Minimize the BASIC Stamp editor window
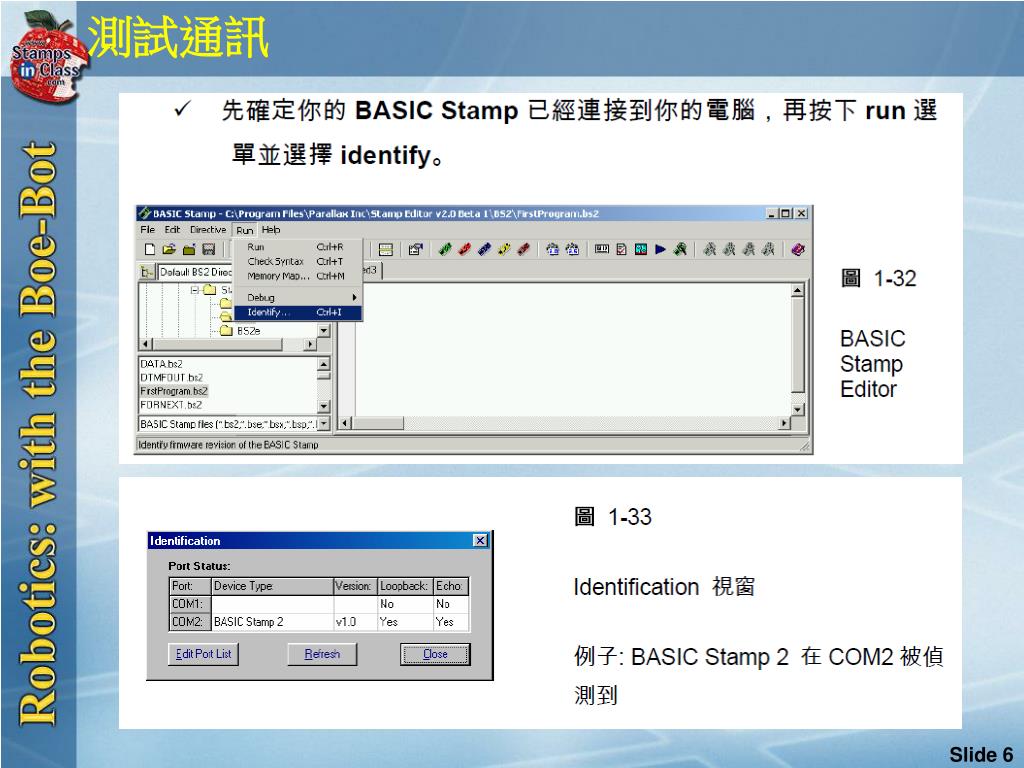The height and width of the screenshot is (768, 1024). point(773,213)
